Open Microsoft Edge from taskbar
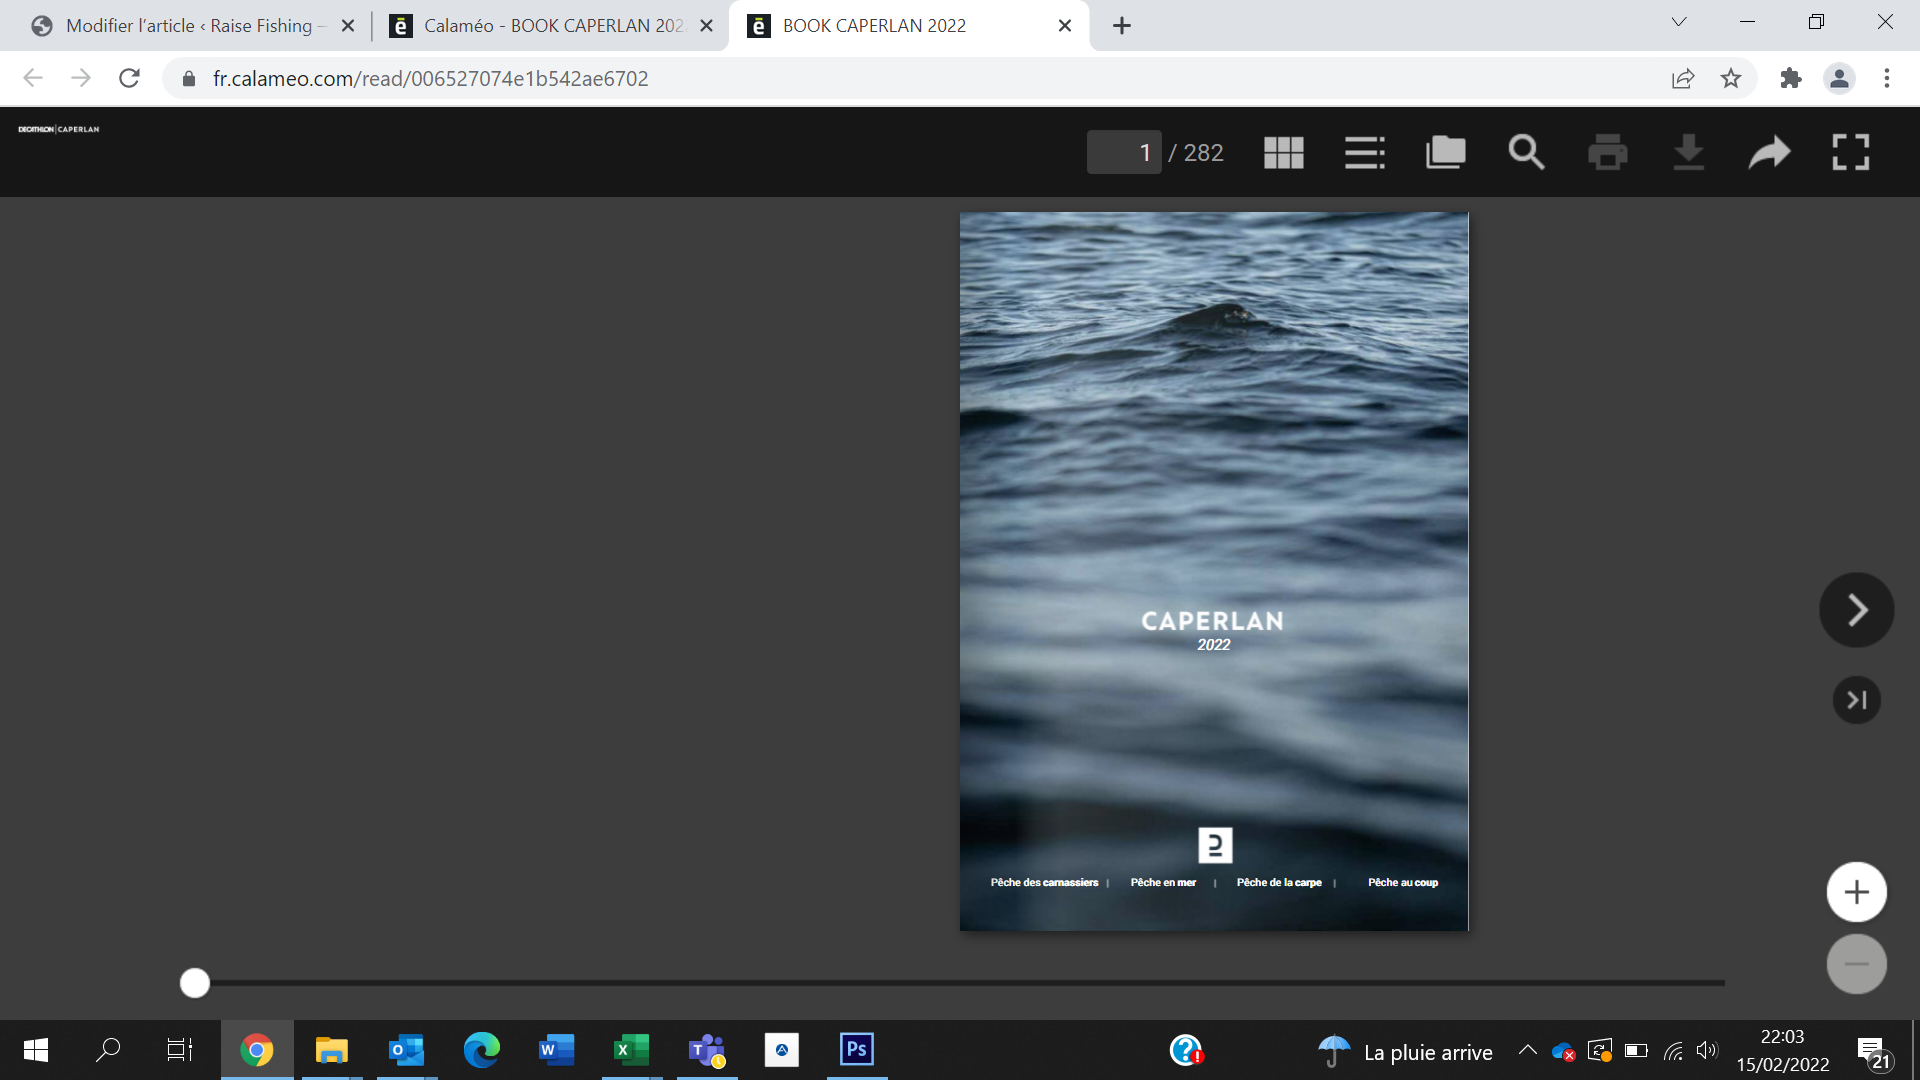This screenshot has height=1080, width=1920. [x=482, y=1050]
